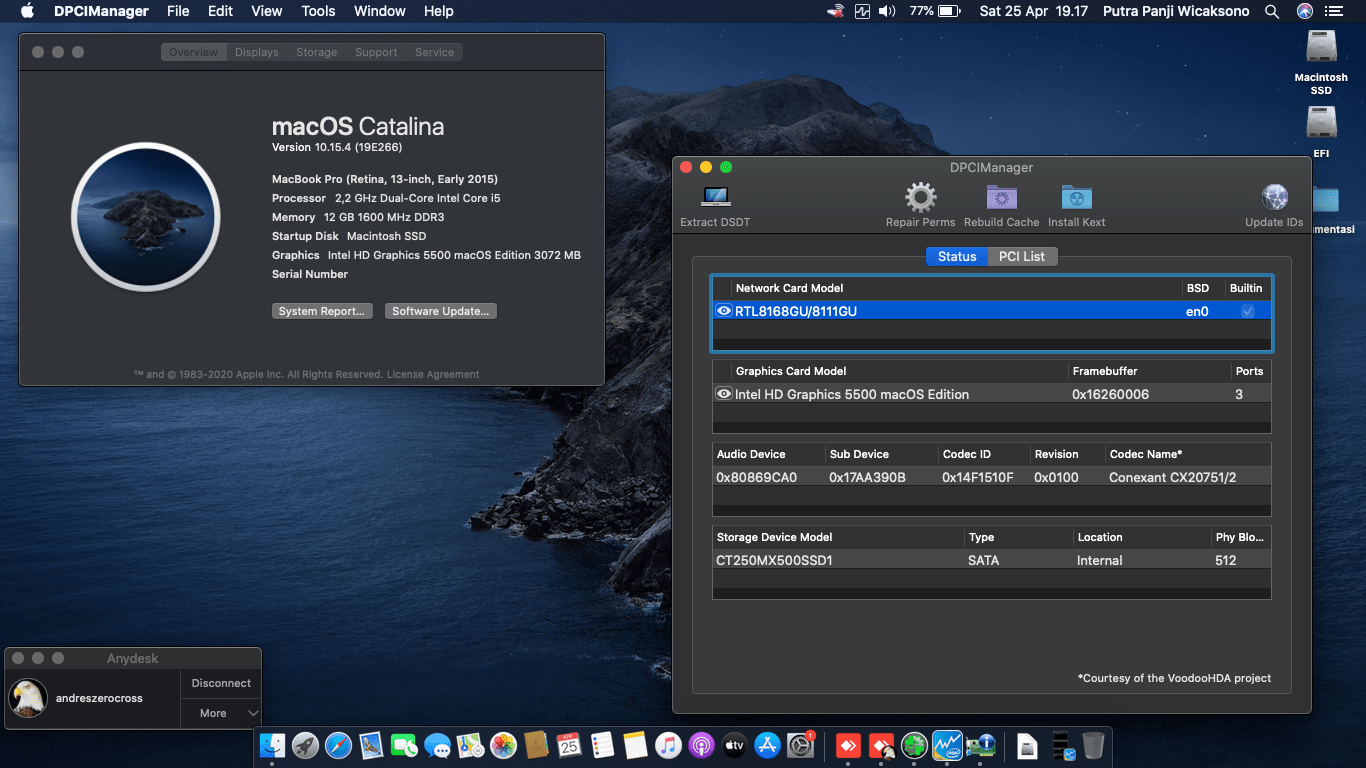Open App Store from the dock
The image size is (1366, 768).
coord(767,745)
